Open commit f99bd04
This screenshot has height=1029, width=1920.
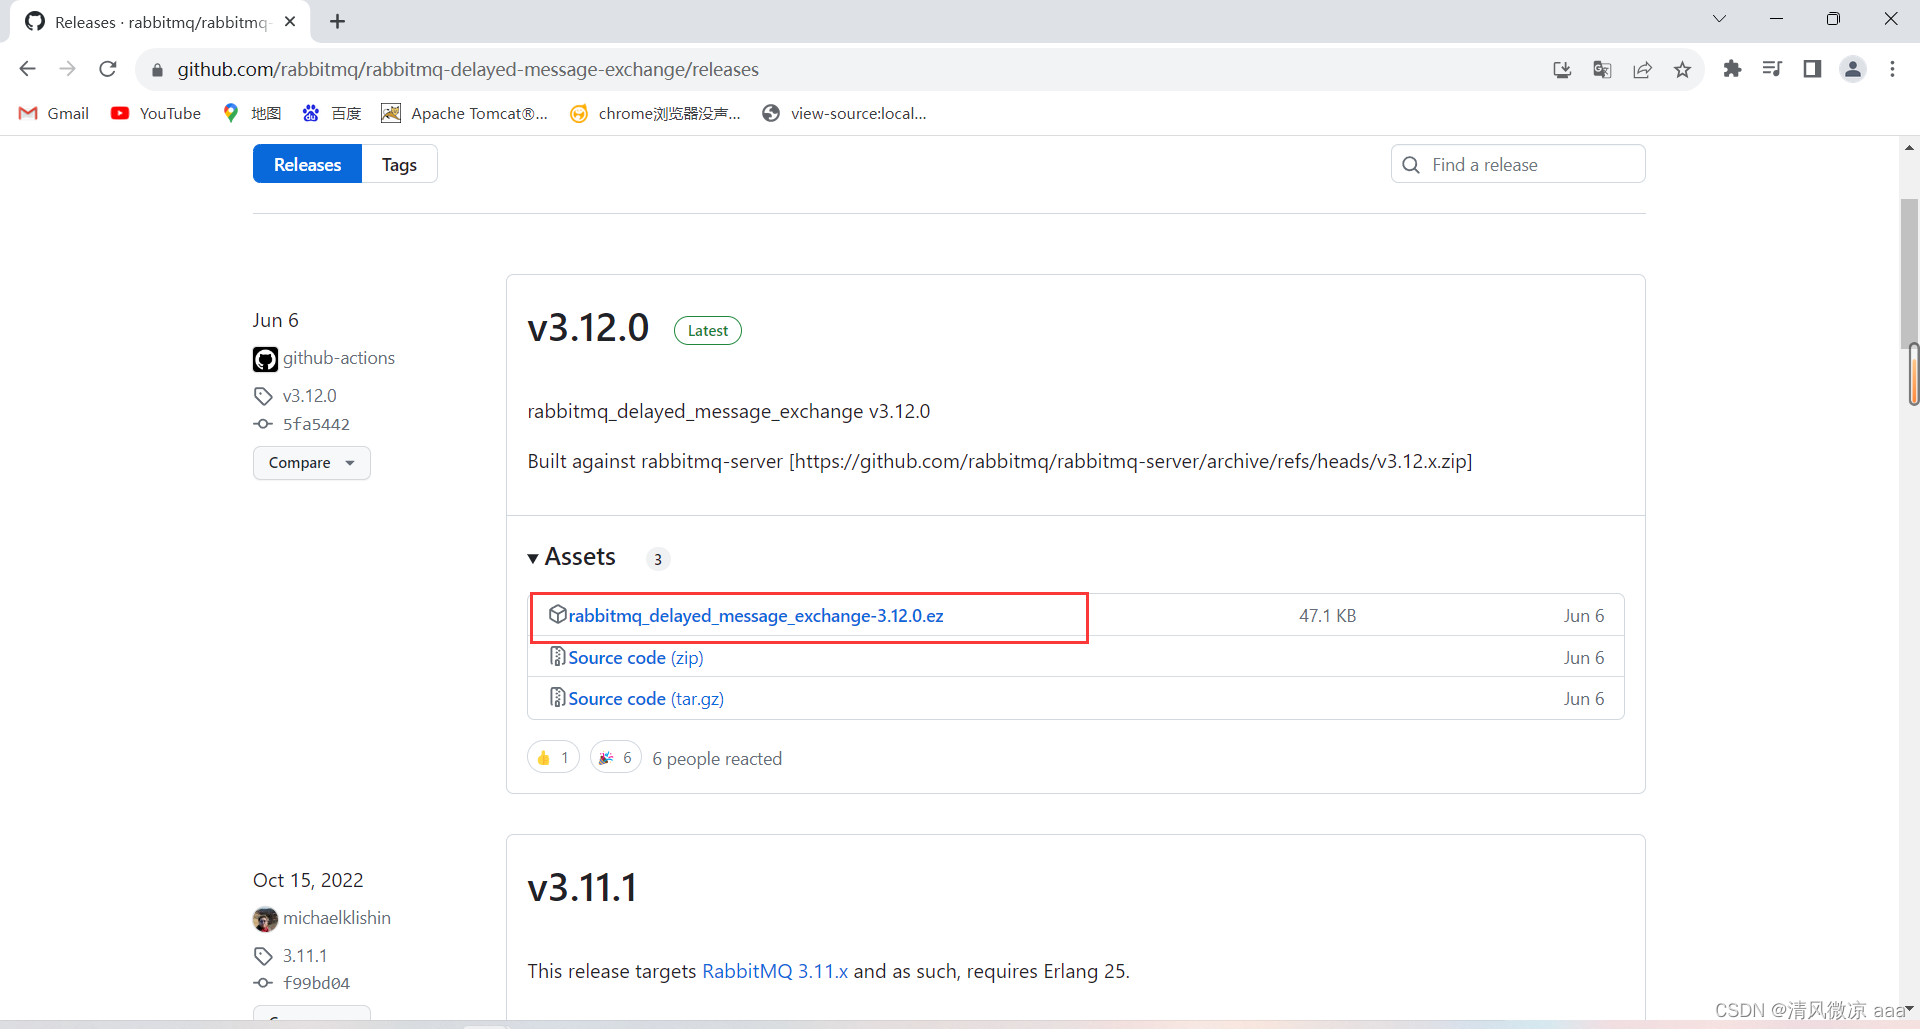316,983
